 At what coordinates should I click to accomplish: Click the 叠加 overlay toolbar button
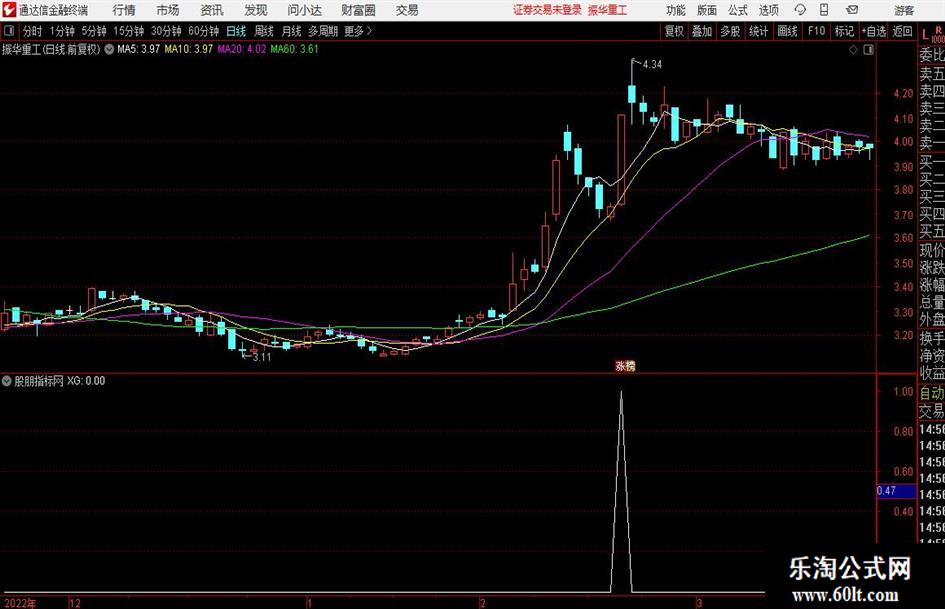point(702,31)
